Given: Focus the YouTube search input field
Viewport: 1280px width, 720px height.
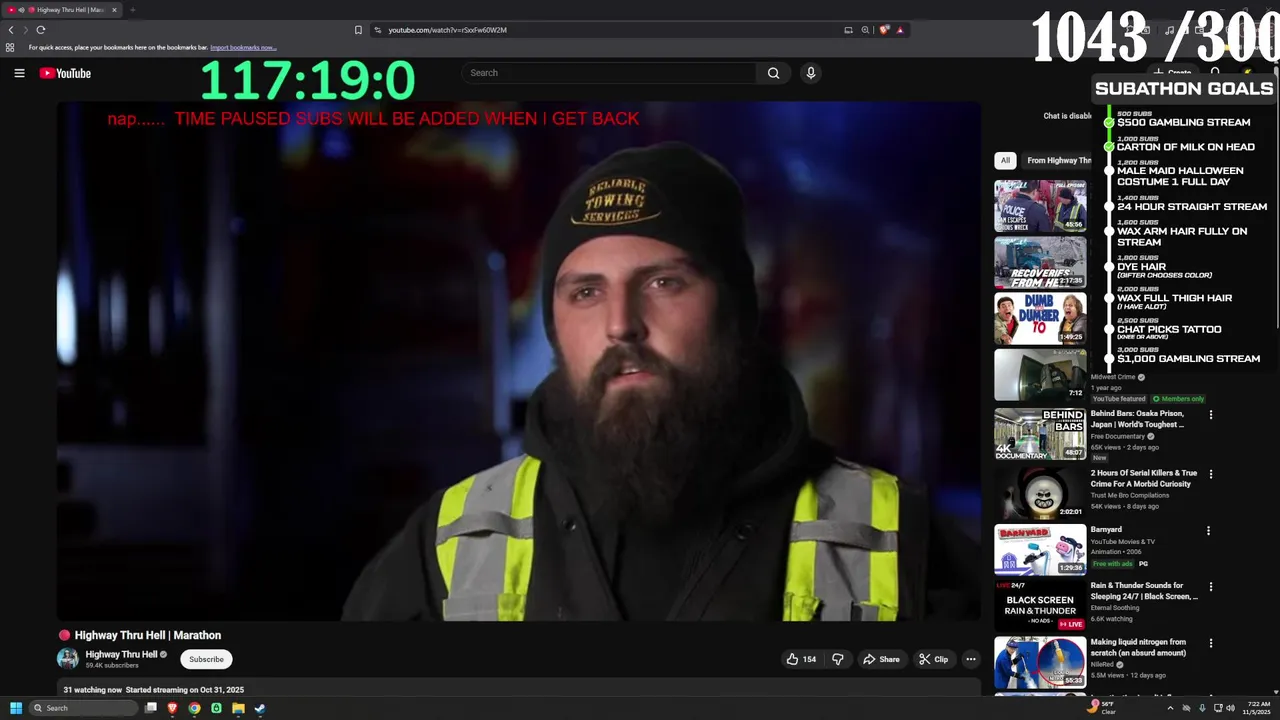Looking at the screenshot, I should pyautogui.click(x=610, y=73).
